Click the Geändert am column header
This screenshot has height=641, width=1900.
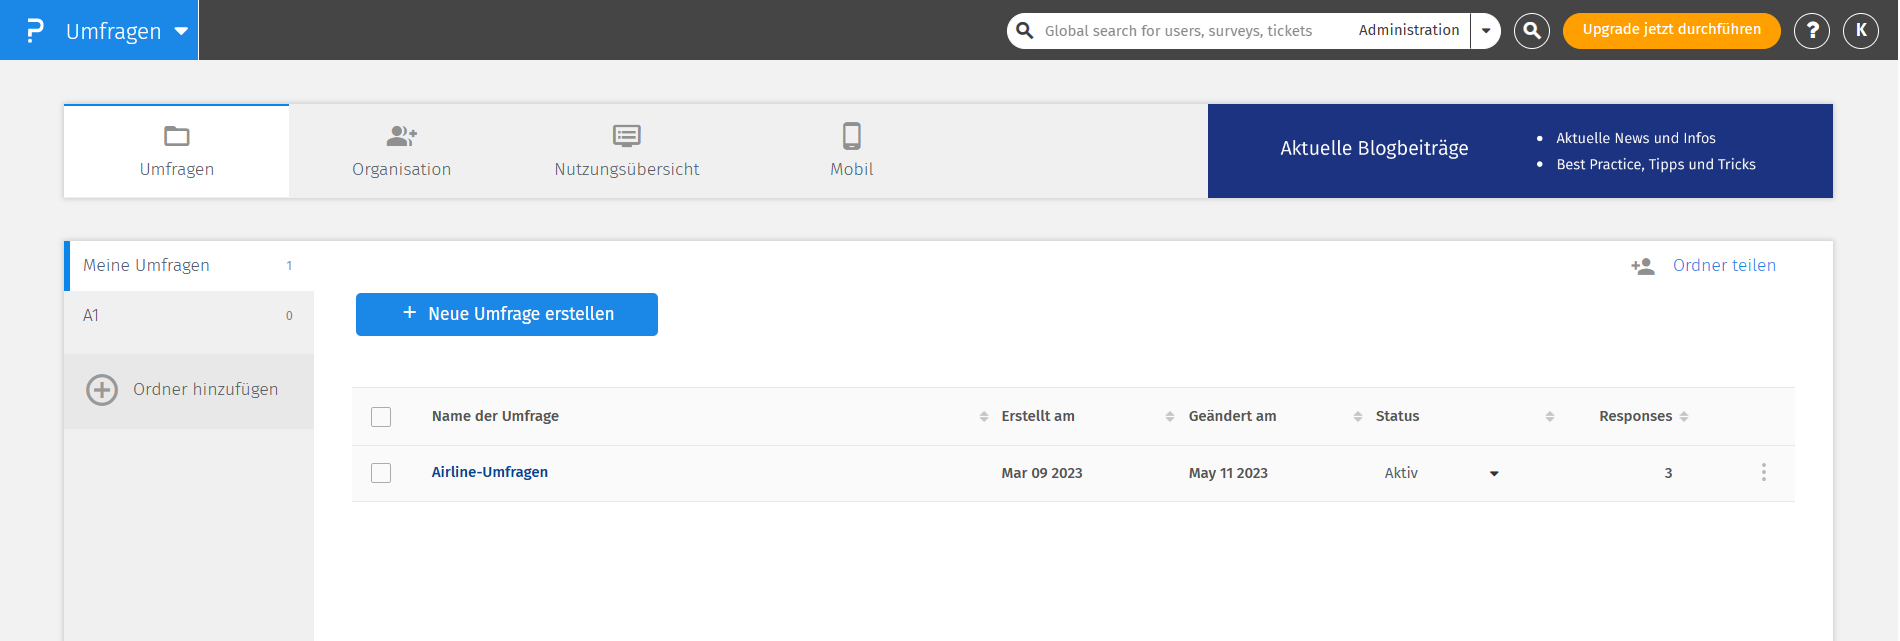[1232, 416]
